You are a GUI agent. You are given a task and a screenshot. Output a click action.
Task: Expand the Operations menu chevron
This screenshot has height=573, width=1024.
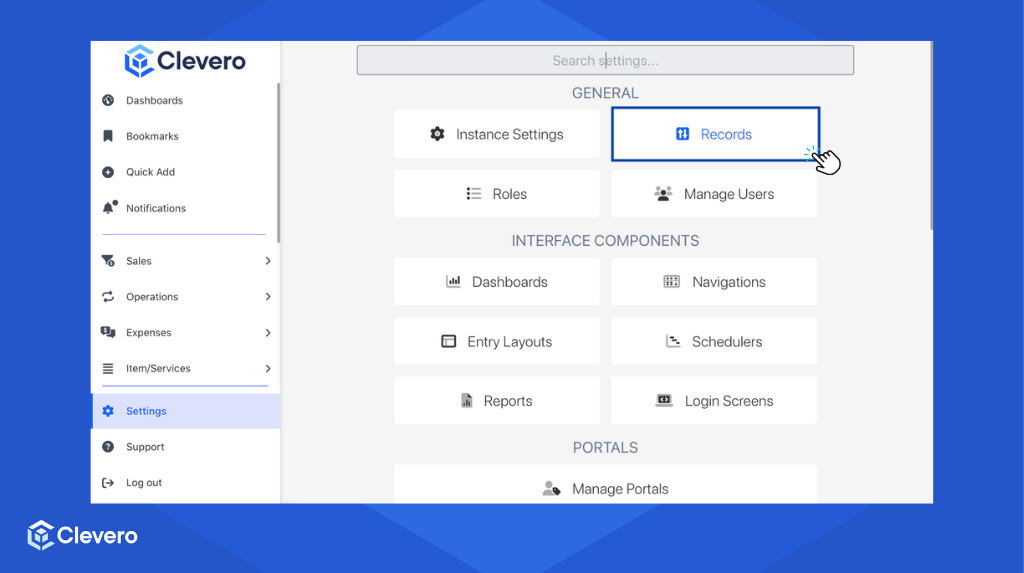(268, 297)
